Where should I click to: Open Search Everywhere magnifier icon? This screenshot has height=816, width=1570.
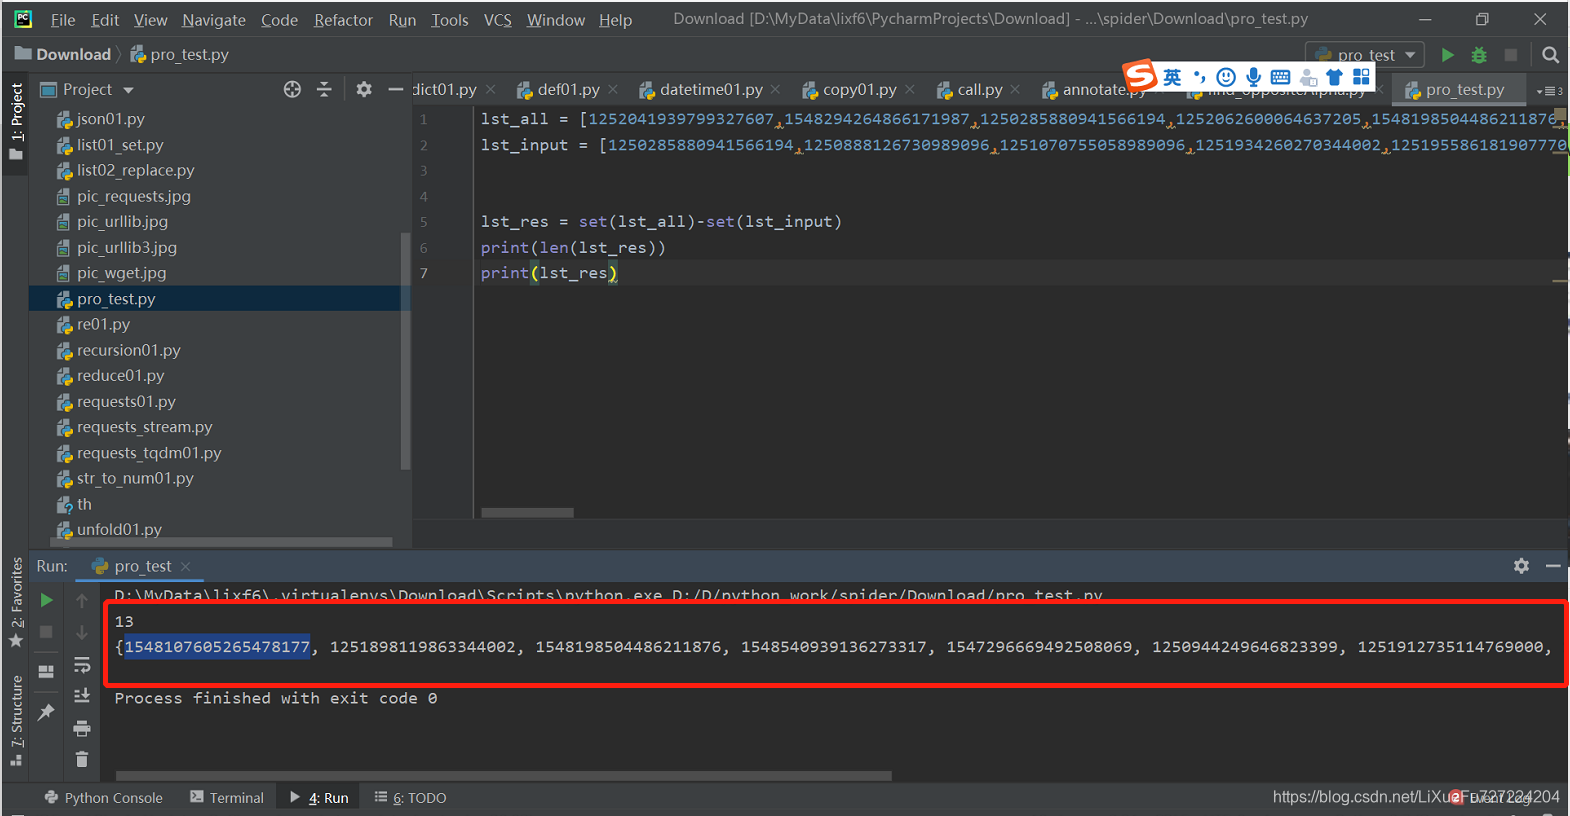pyautogui.click(x=1550, y=55)
